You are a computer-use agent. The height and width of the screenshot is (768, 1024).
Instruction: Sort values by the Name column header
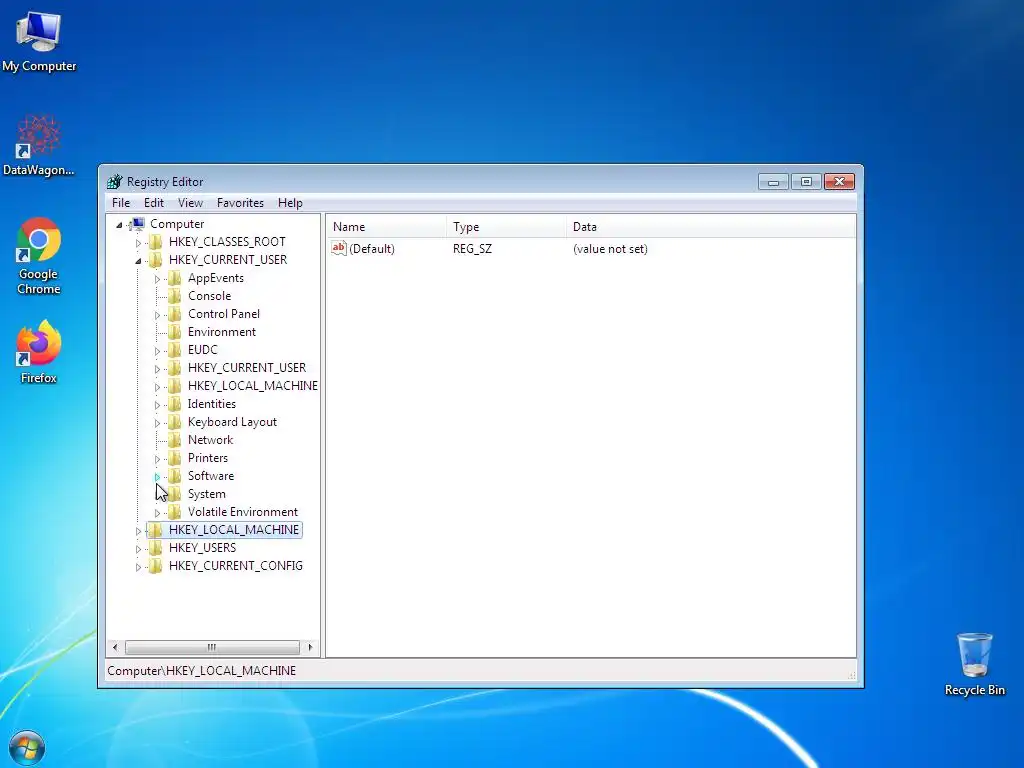[x=387, y=227]
